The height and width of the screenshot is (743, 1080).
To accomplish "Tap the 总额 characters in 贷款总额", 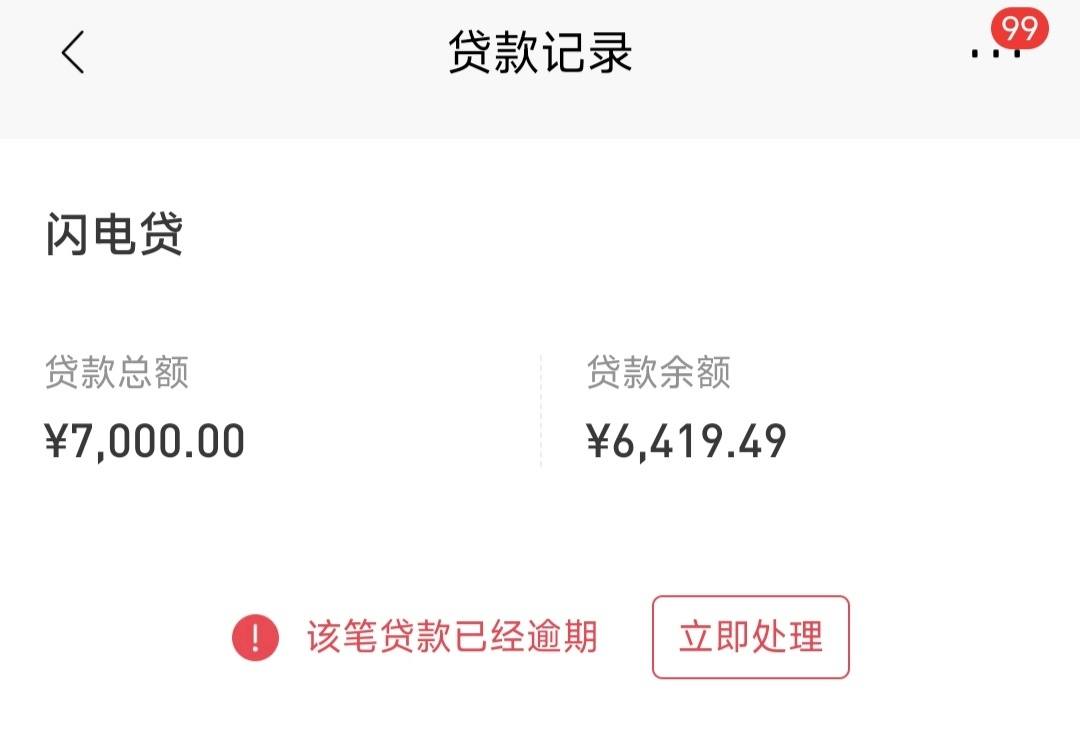I will pyautogui.click(x=154, y=373).
